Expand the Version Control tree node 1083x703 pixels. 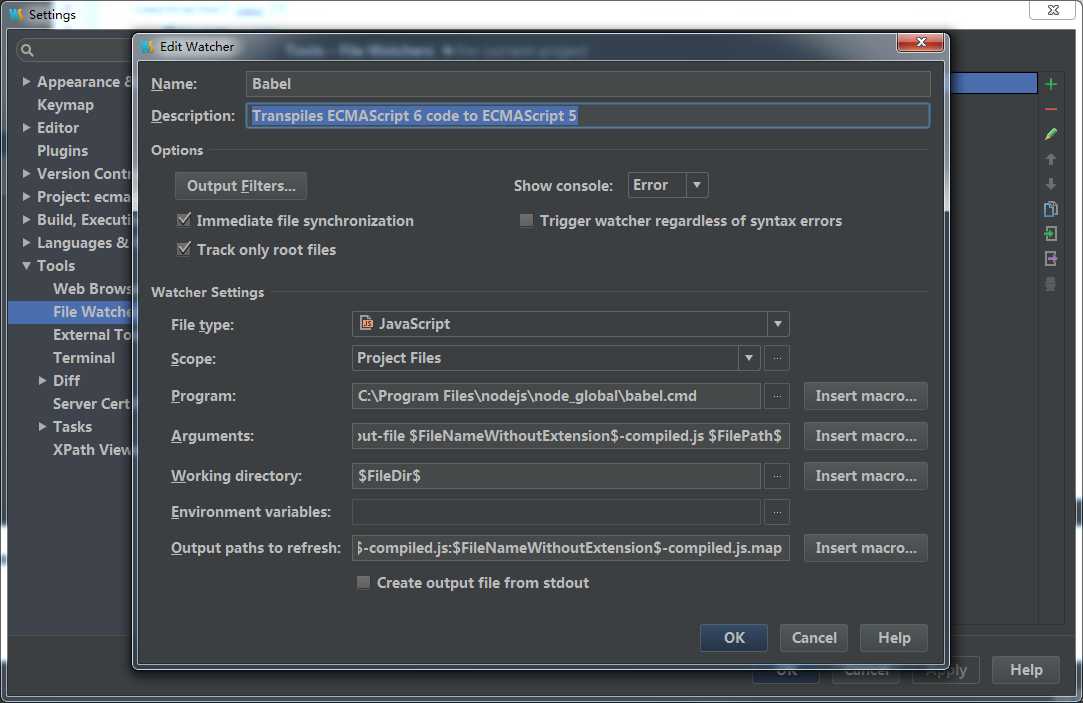[x=26, y=173]
